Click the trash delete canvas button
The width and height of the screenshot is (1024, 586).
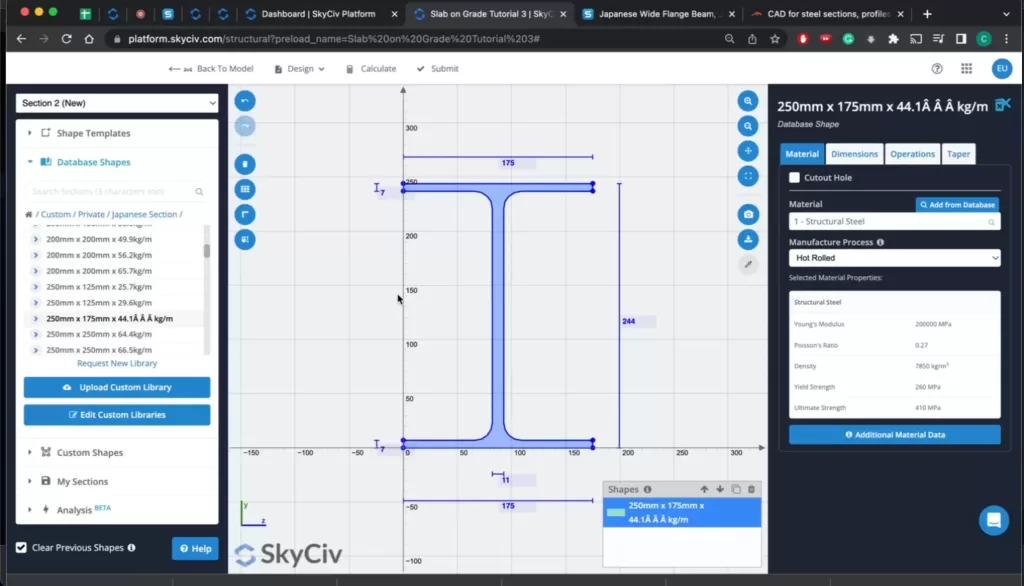click(x=245, y=164)
